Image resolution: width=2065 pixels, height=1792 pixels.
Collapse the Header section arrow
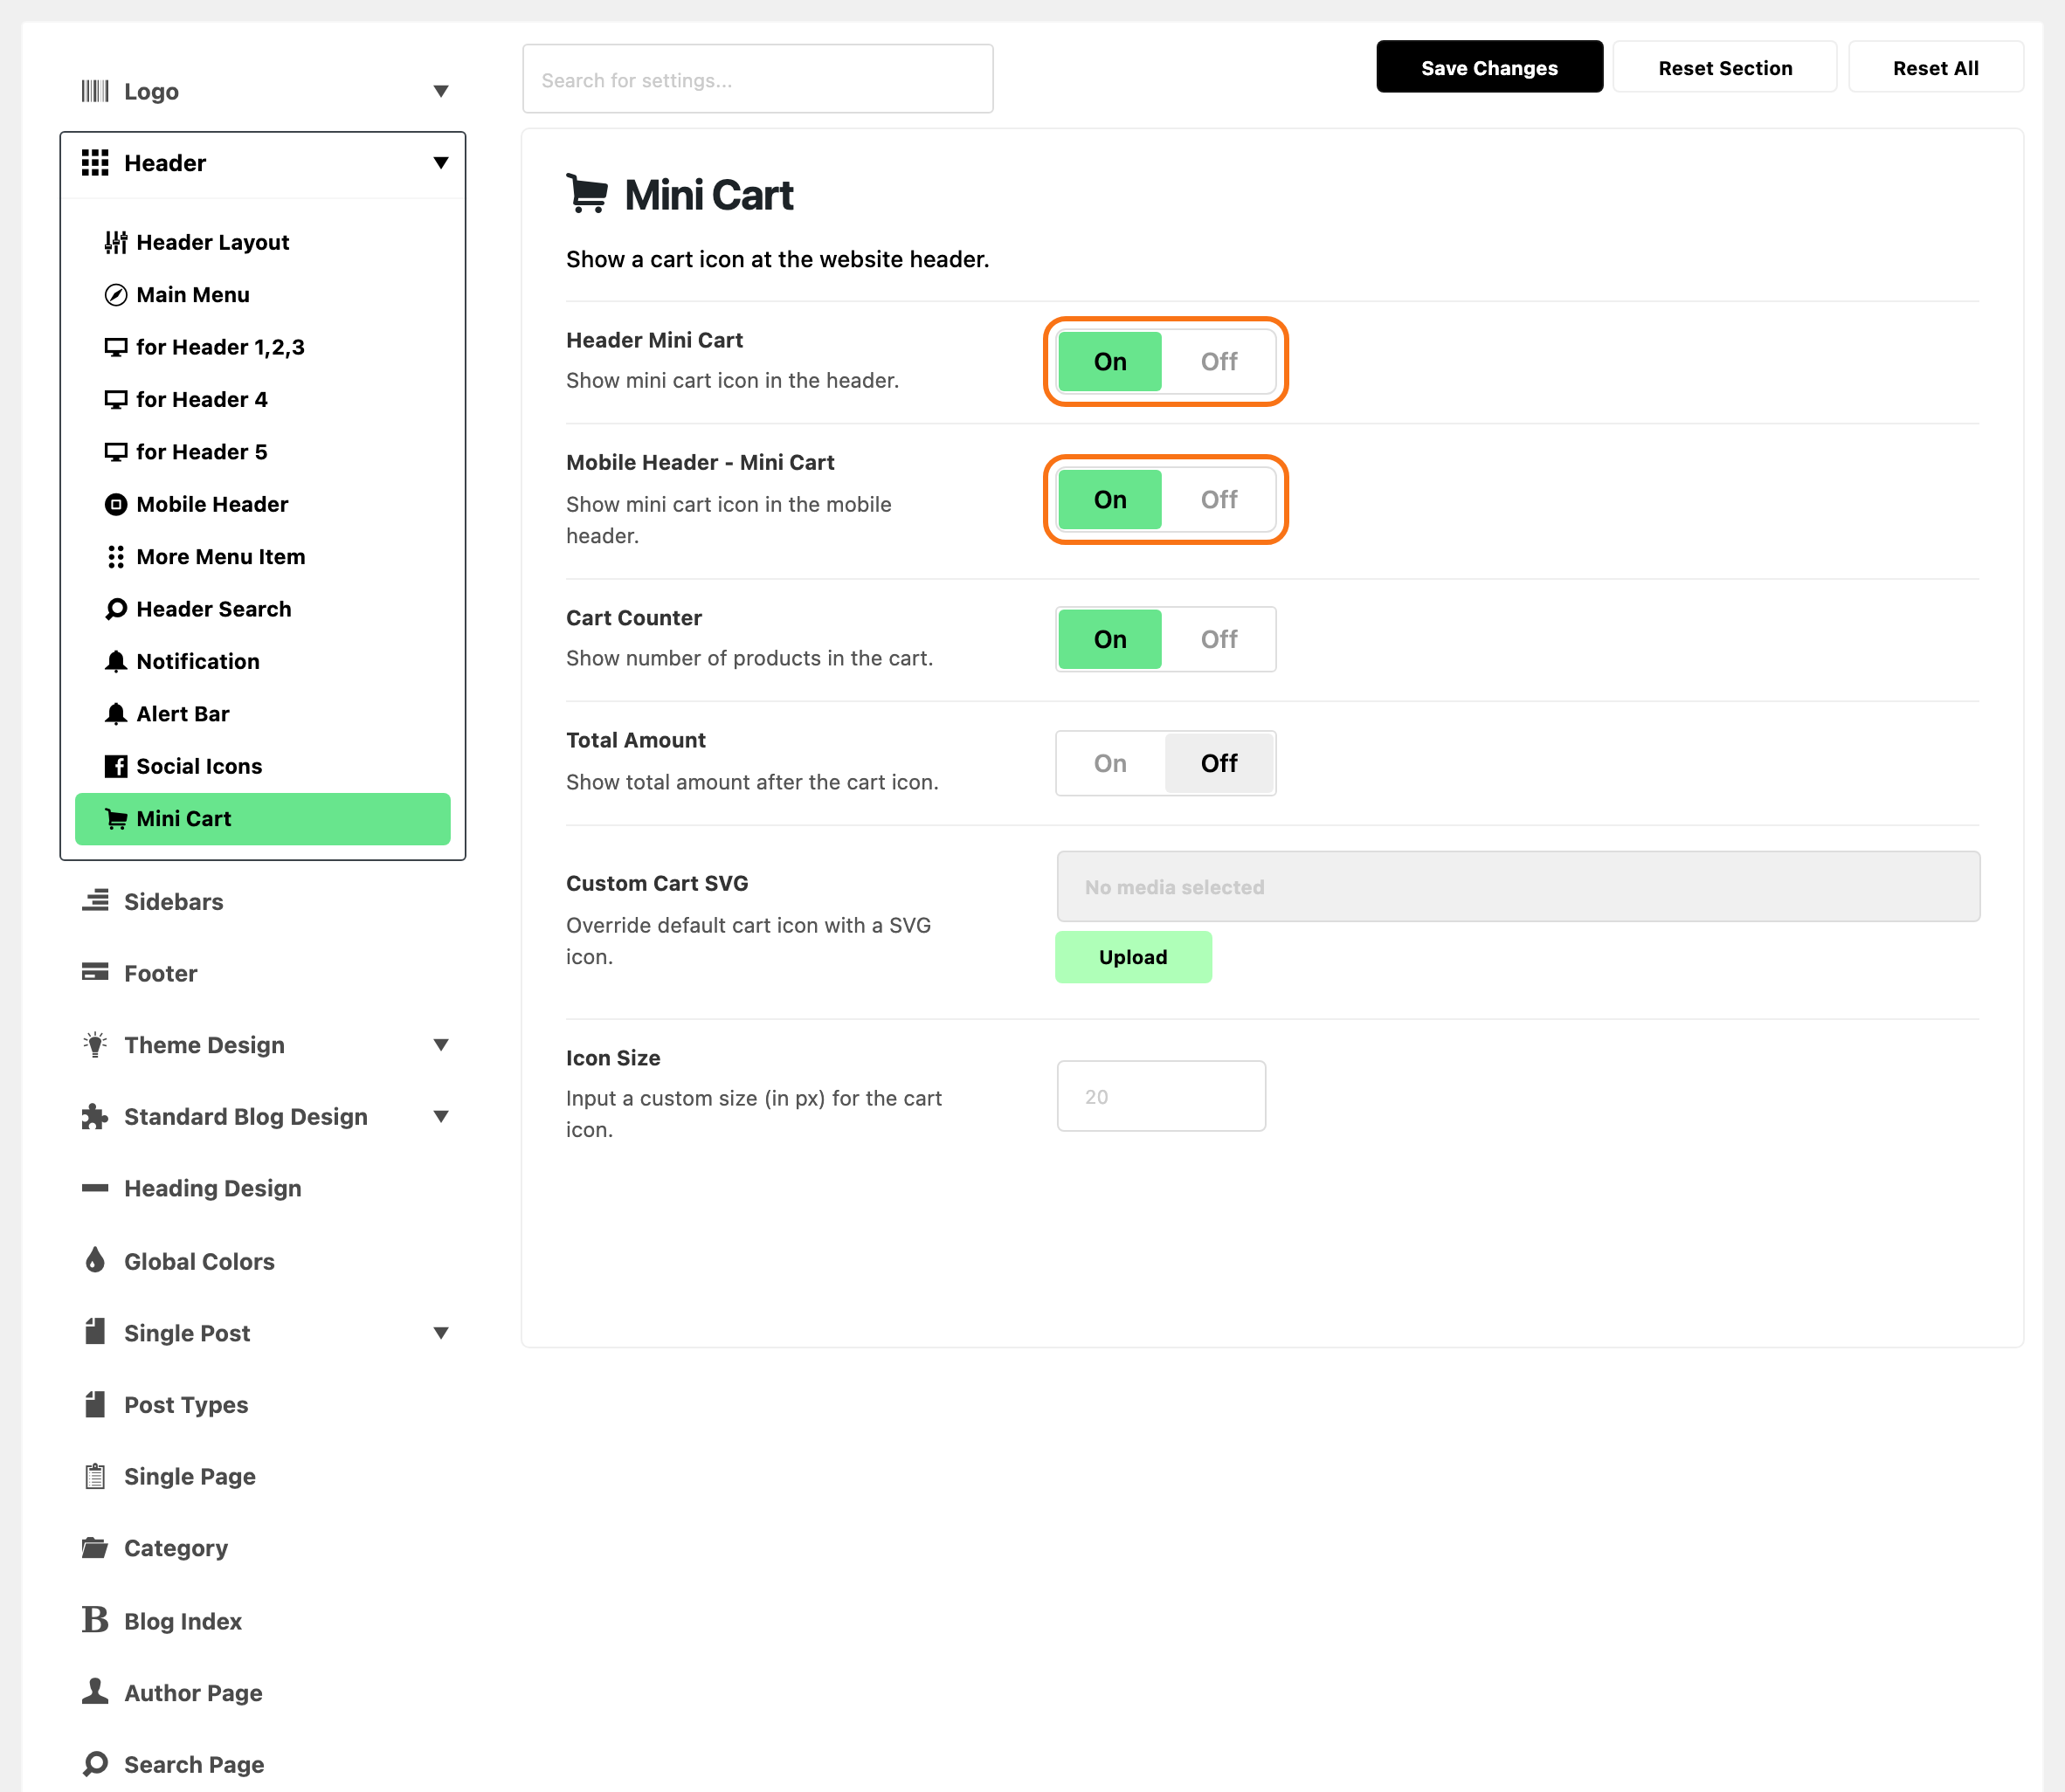441,163
